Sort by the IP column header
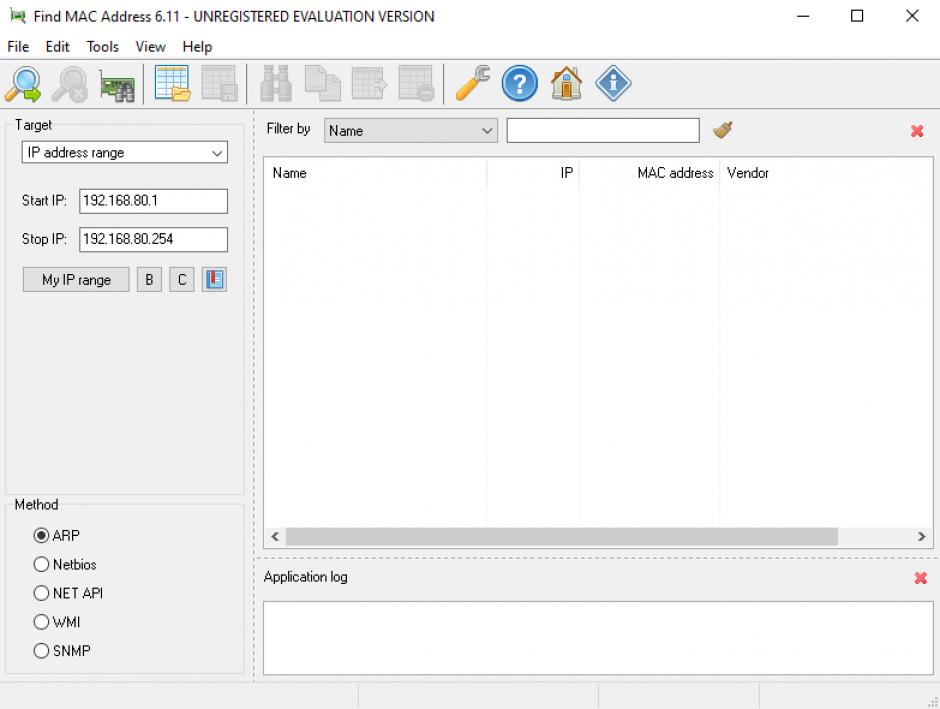The height and width of the screenshot is (709, 940). coord(533,173)
